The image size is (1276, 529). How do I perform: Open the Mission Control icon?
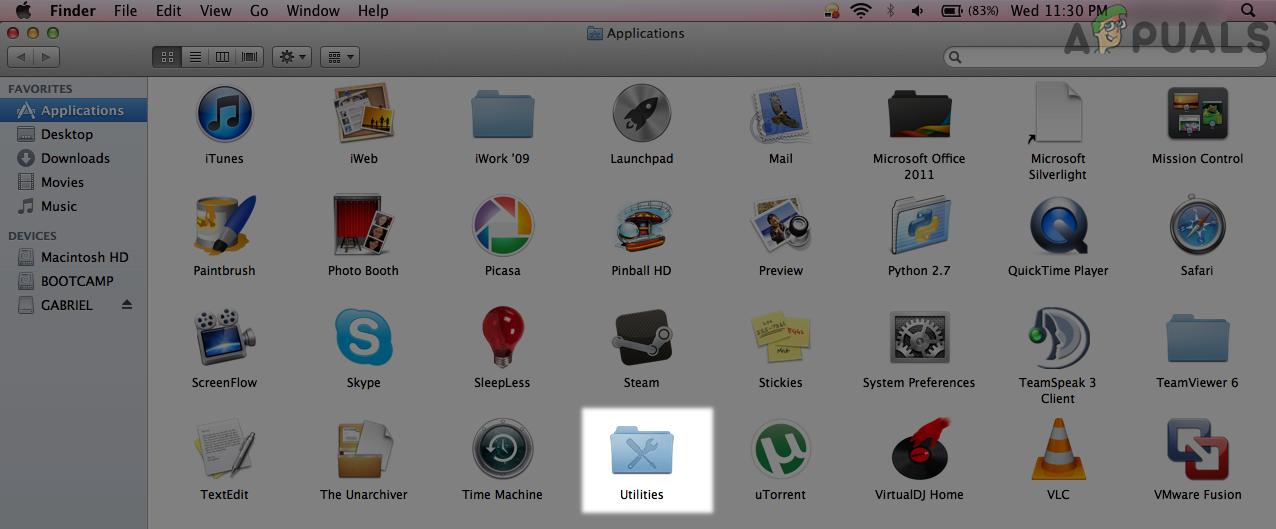pyautogui.click(x=1197, y=114)
